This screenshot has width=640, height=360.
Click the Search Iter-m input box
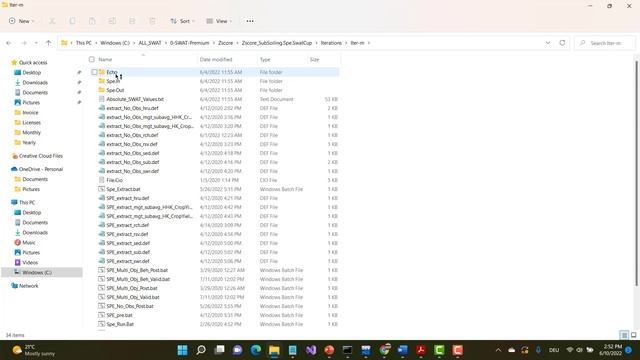click(x=605, y=43)
